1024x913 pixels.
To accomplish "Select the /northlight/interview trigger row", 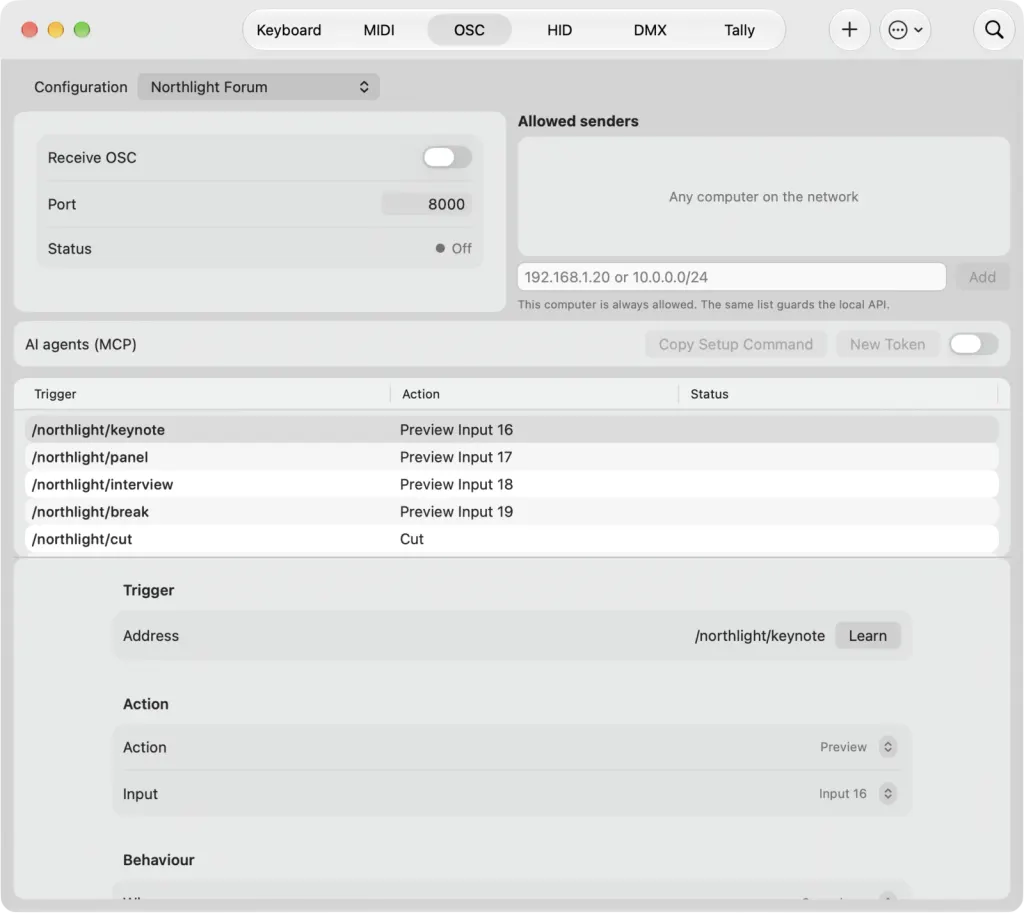I will coord(512,485).
